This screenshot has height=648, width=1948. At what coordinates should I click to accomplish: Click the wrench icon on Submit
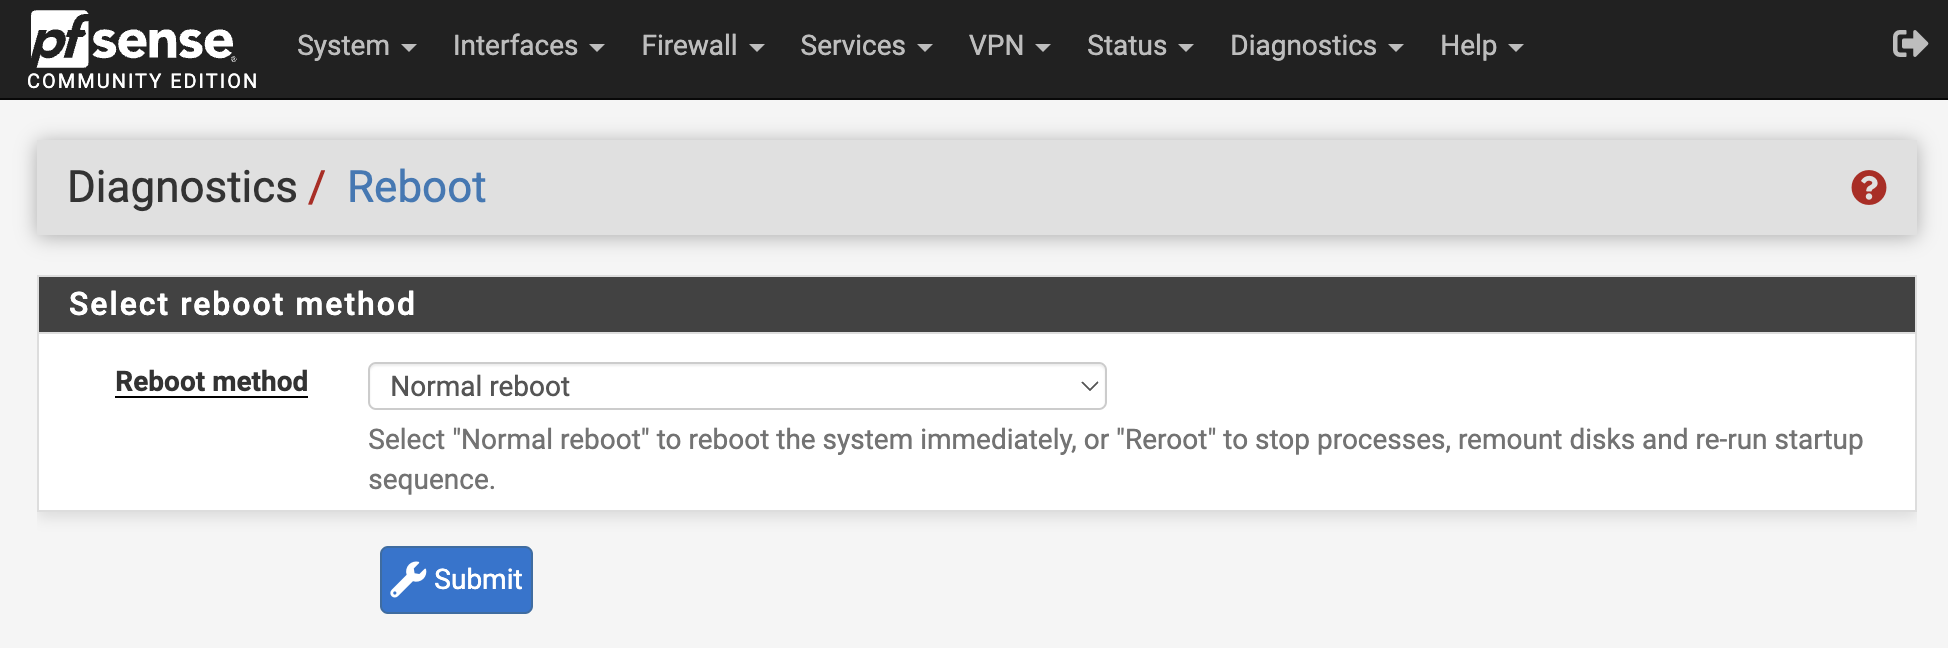(x=408, y=580)
